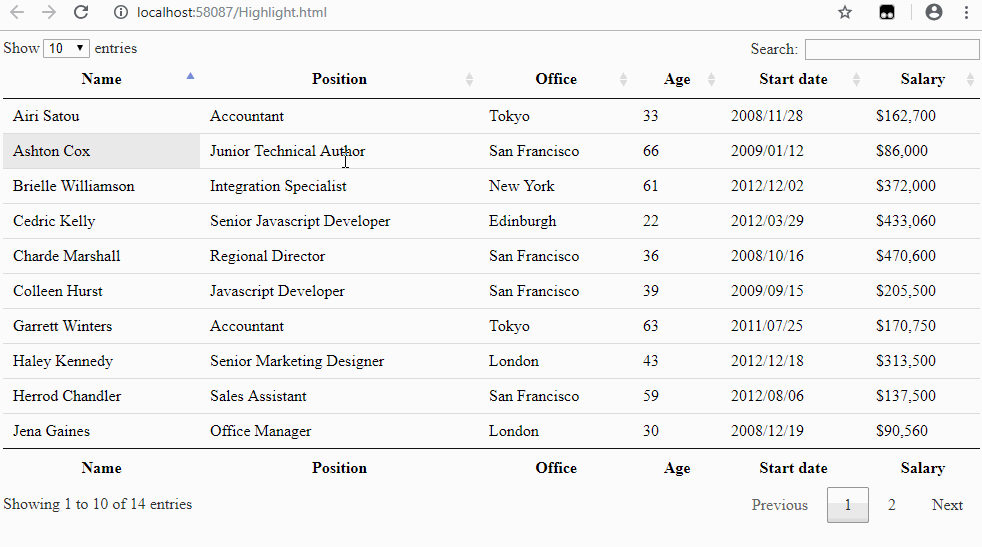Click the Colleen Hurst name cell
Screen dimensions: 982x547
[x=101, y=291]
